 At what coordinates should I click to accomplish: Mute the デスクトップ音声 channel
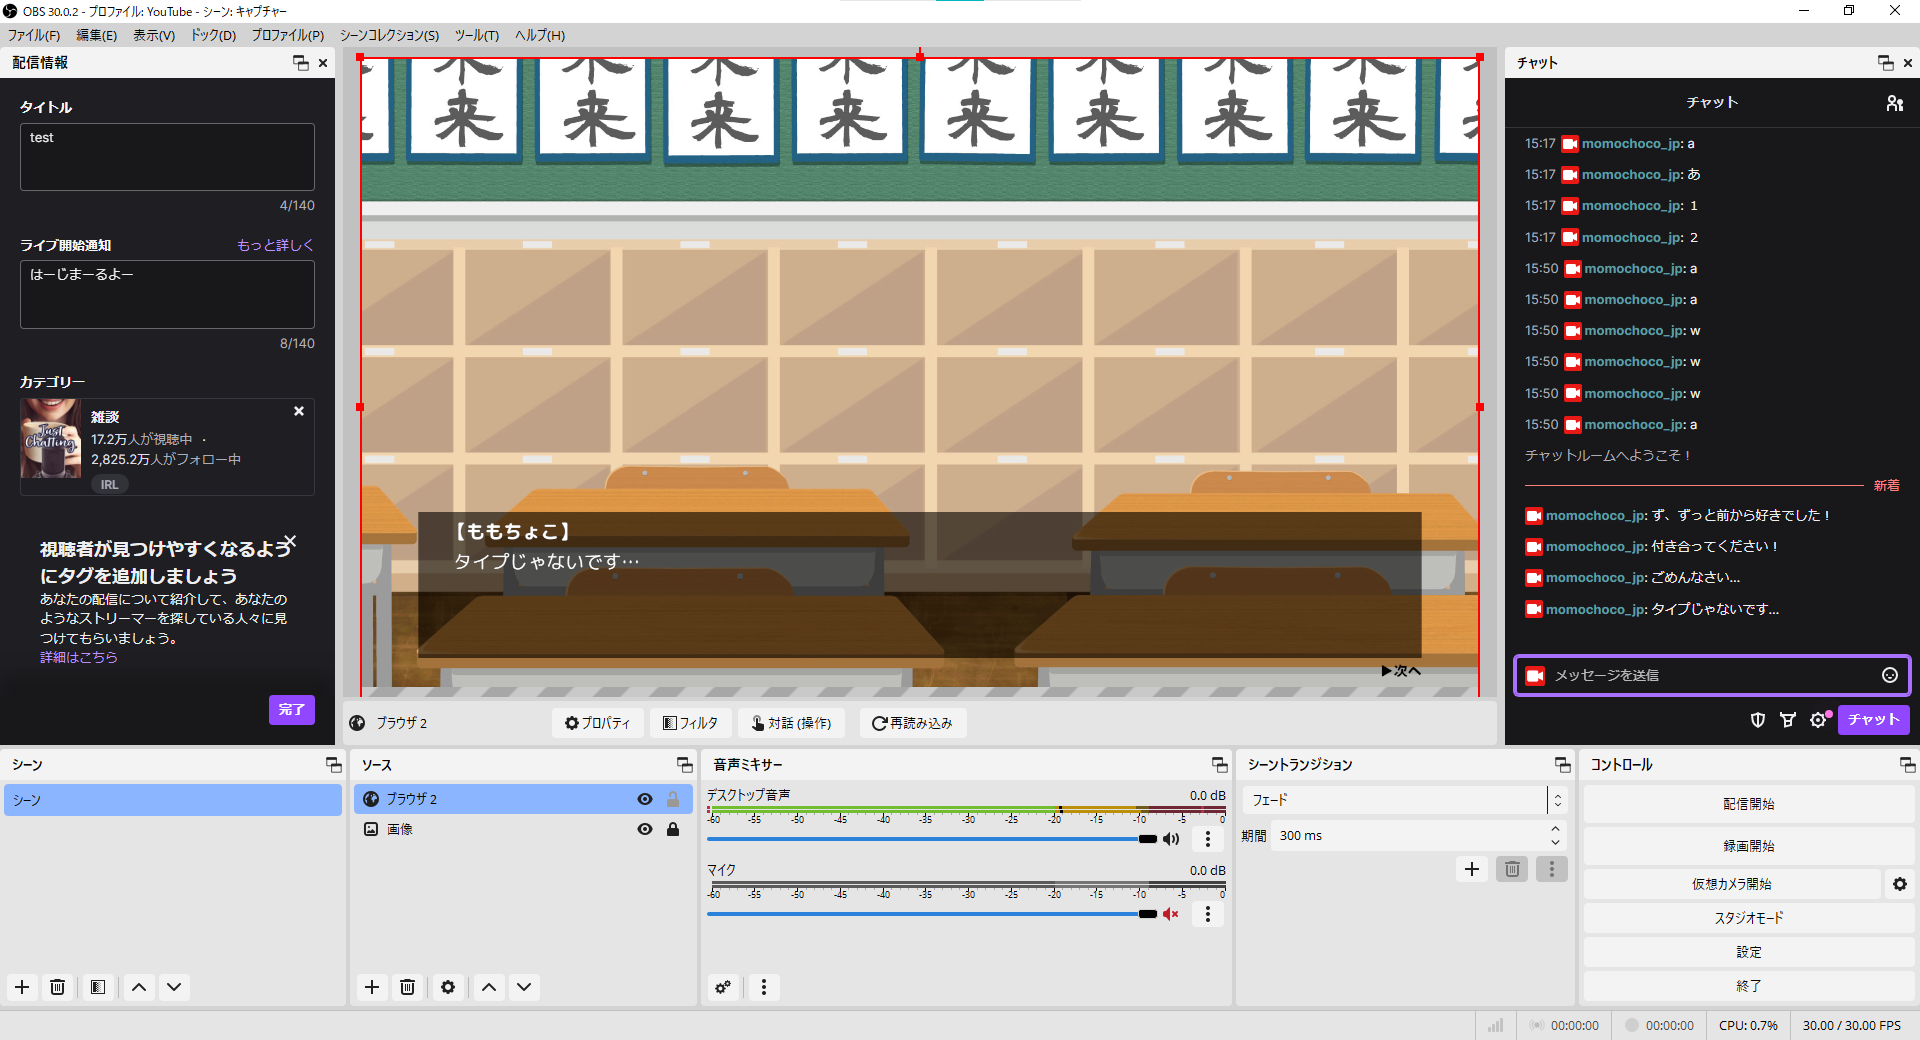point(1171,839)
